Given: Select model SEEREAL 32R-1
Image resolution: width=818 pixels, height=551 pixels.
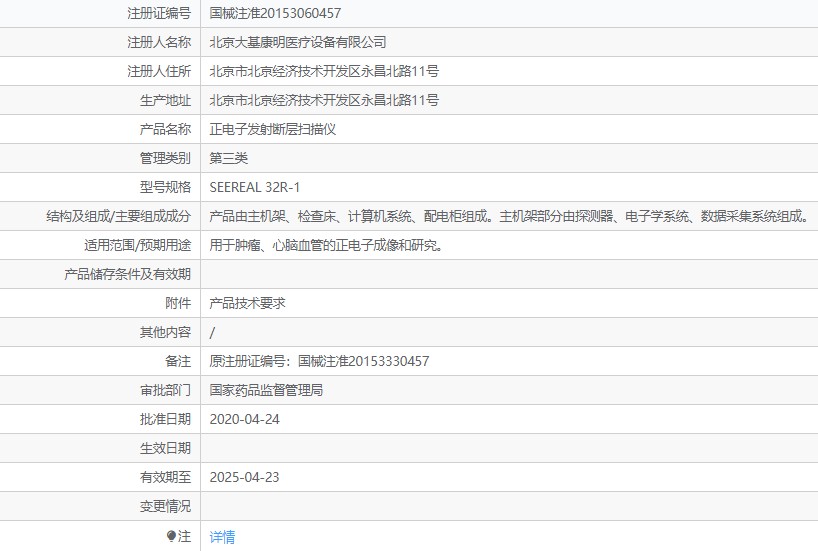Looking at the screenshot, I should pyautogui.click(x=255, y=187).
